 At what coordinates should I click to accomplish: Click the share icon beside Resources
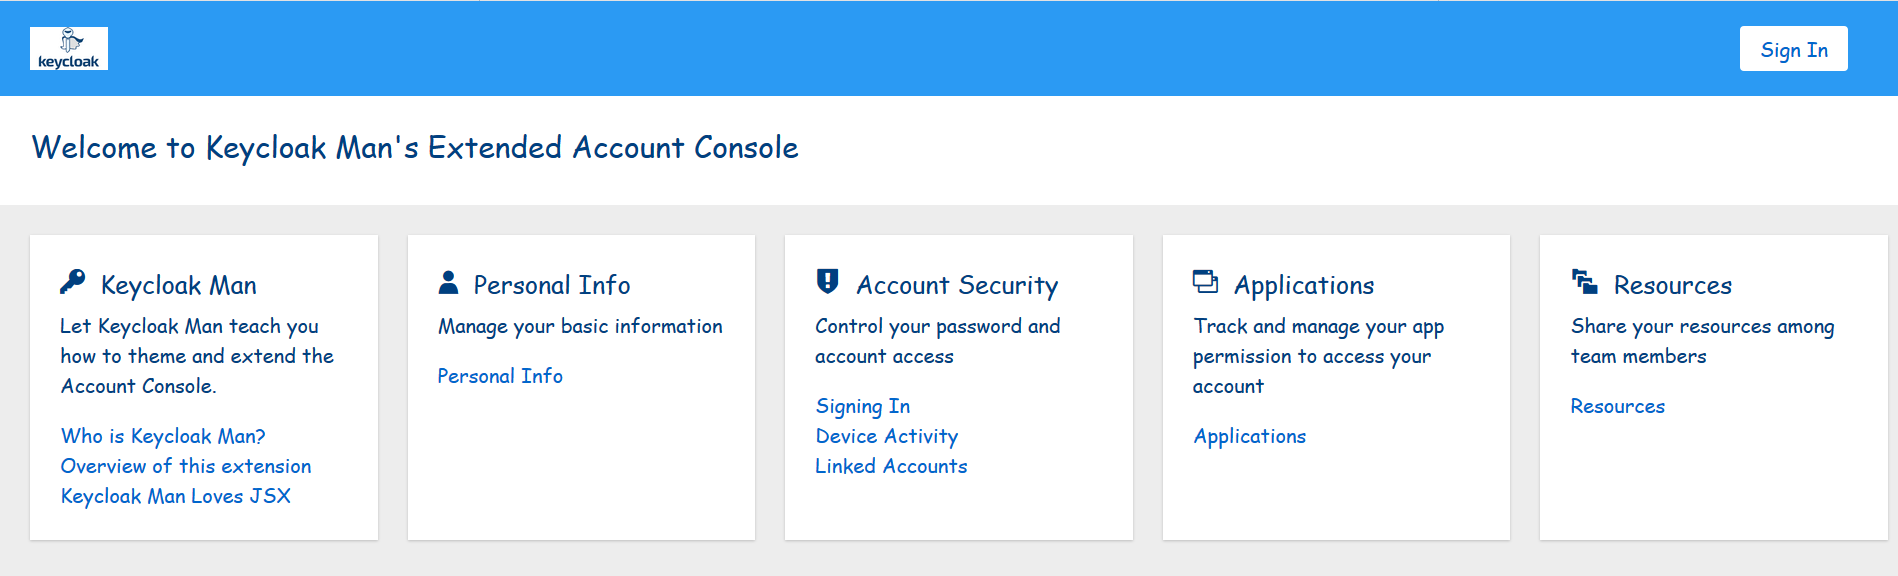point(1584,282)
